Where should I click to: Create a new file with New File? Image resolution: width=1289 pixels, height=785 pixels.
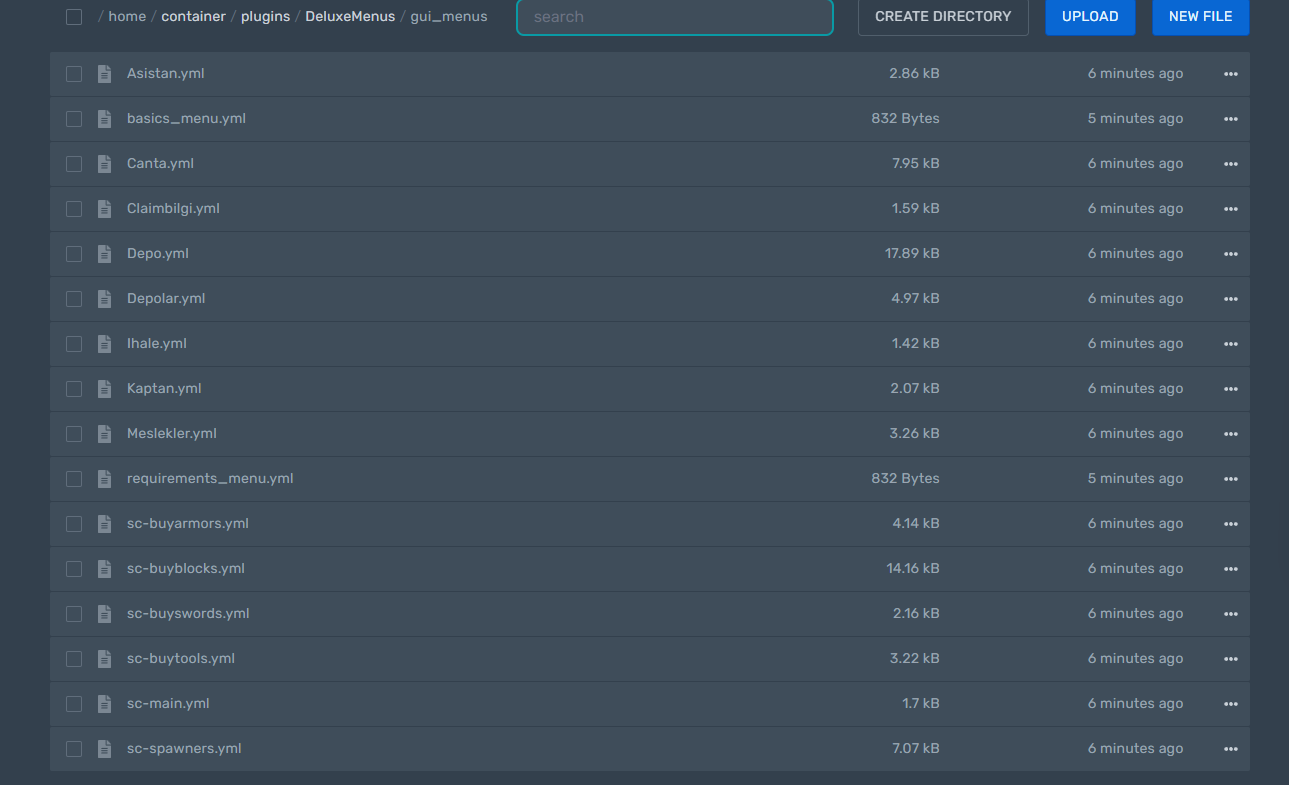pos(1201,17)
